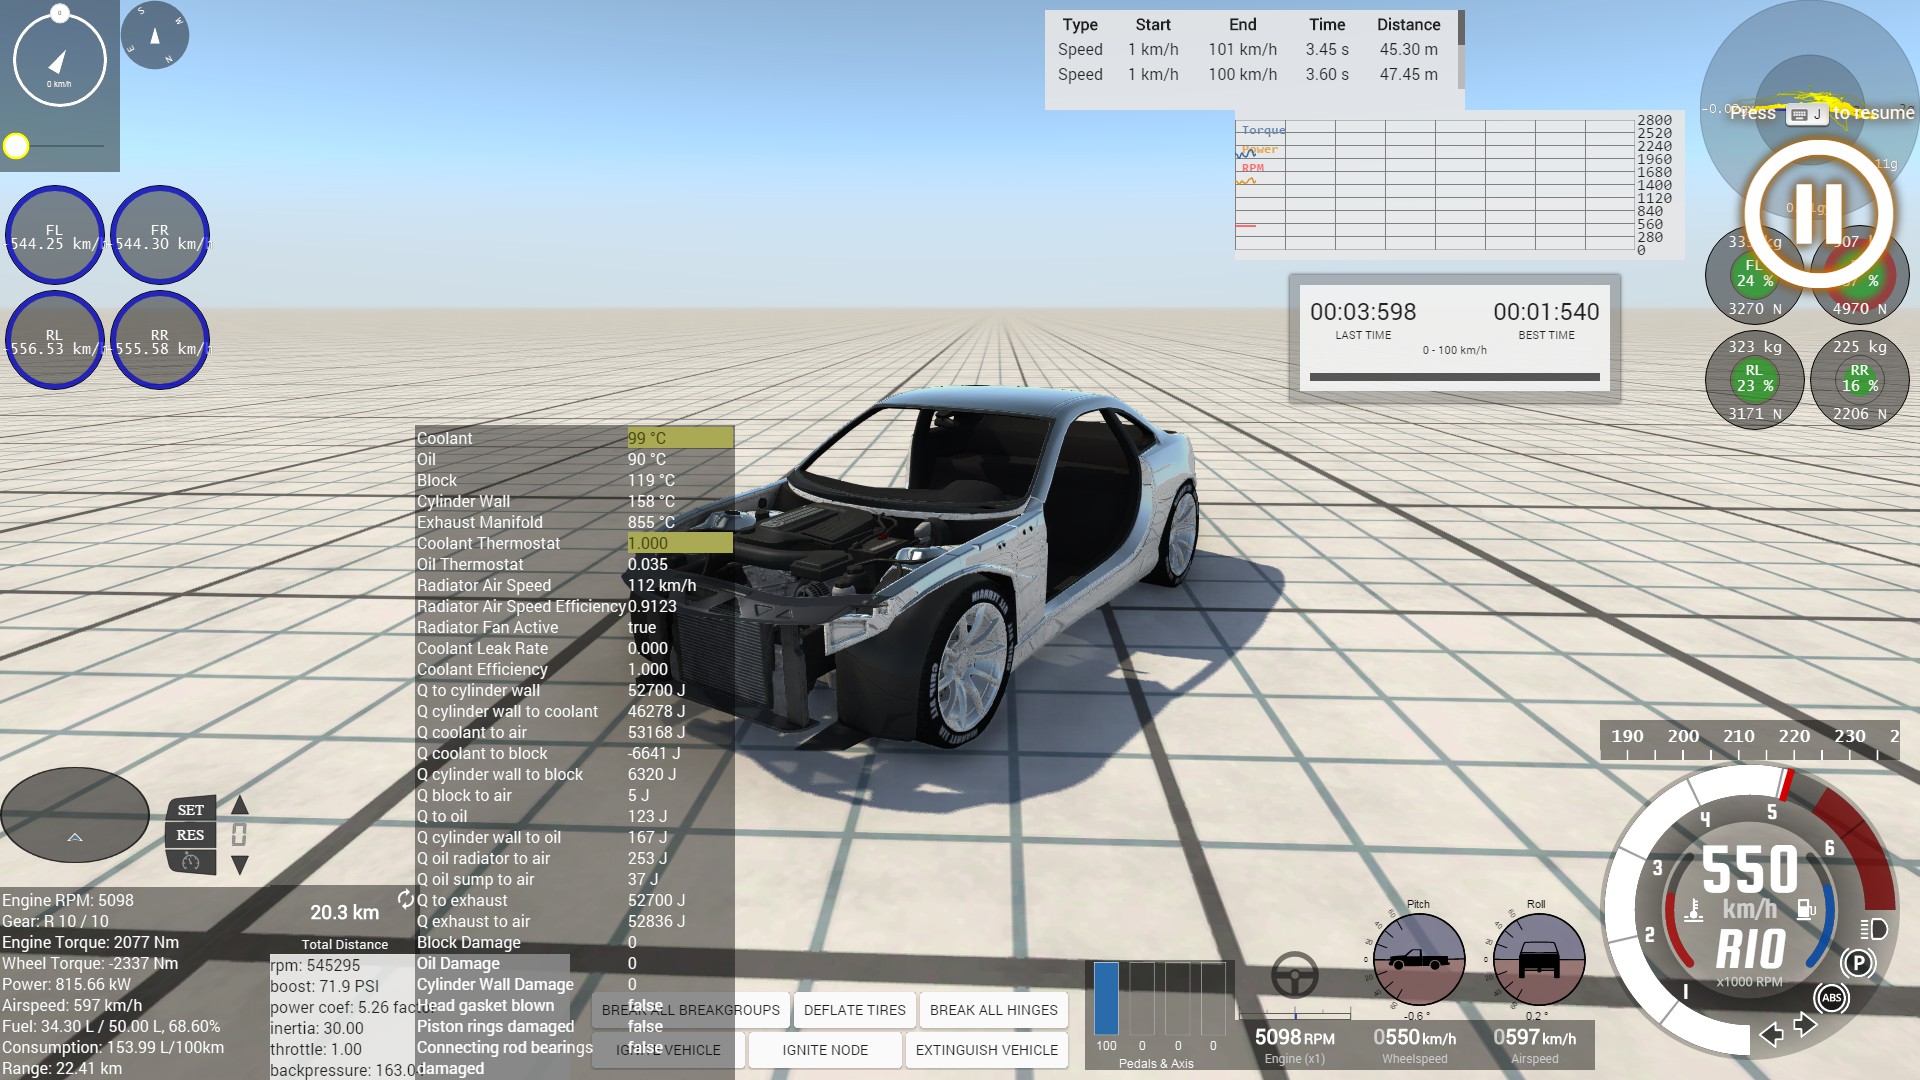This screenshot has width=1920, height=1080.
Task: Decrease cruise speed with the down arrow
Action: (240, 864)
